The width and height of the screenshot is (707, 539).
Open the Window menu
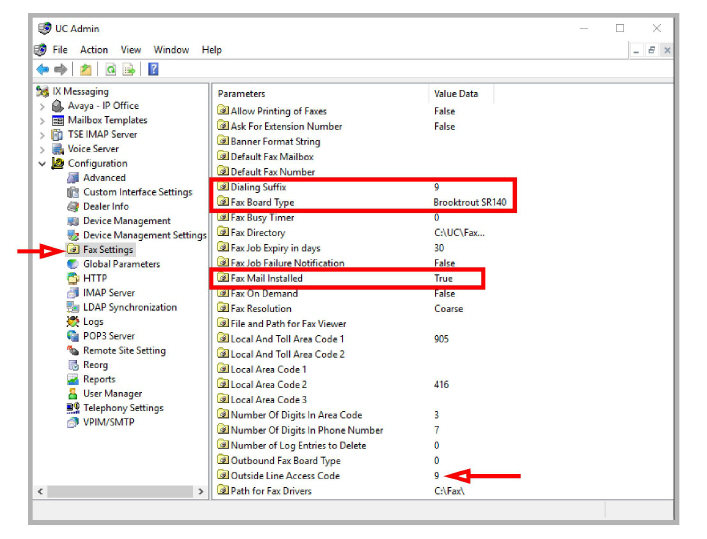tap(171, 50)
